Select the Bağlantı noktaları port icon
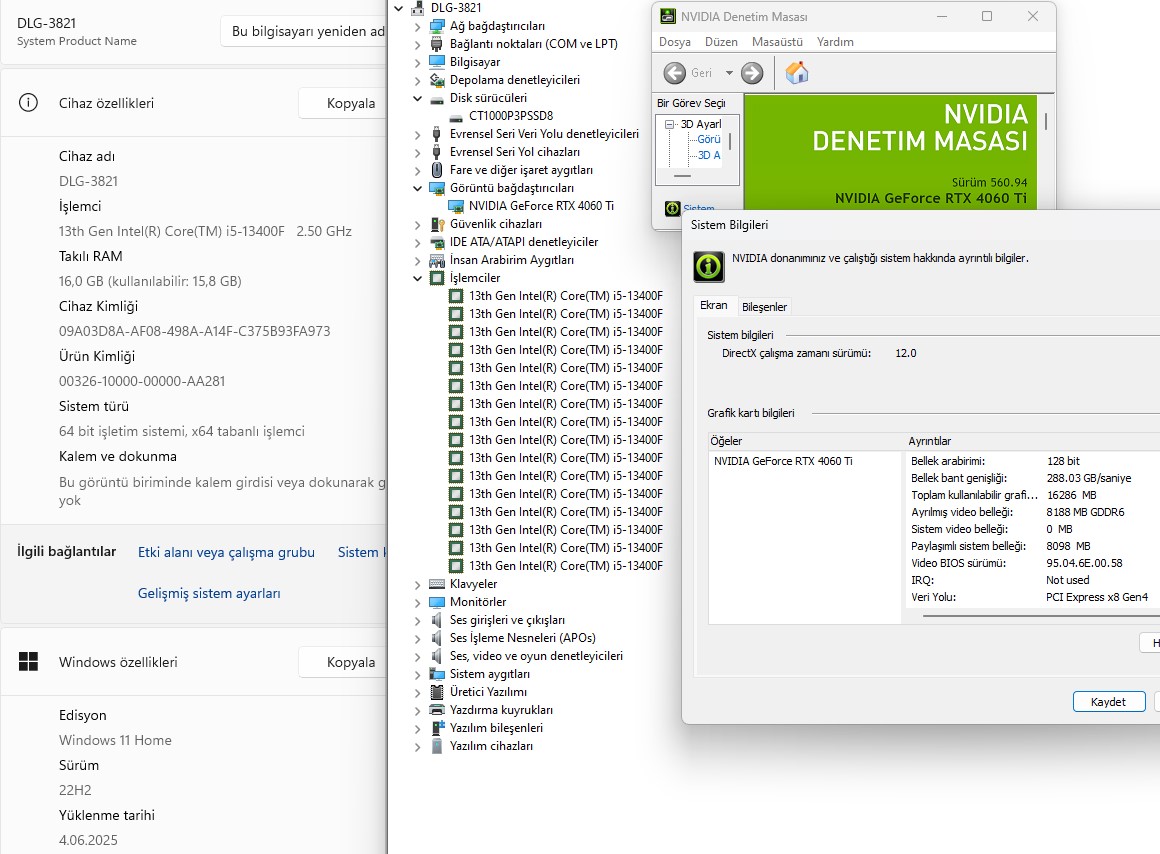This screenshot has width=1160, height=854. 437,44
